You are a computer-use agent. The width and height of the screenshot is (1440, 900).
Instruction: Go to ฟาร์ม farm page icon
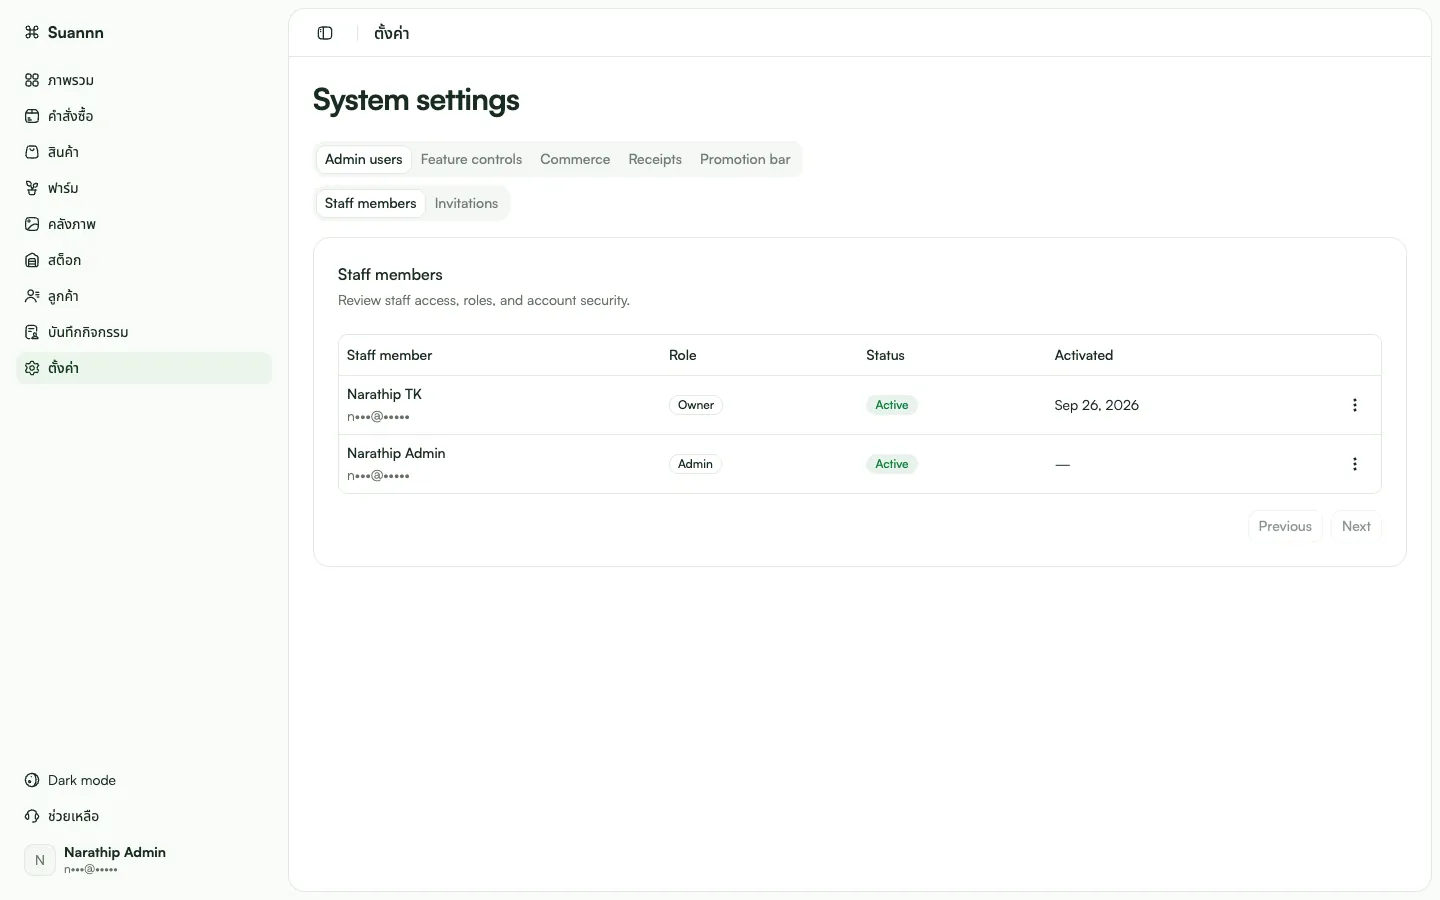(32, 188)
